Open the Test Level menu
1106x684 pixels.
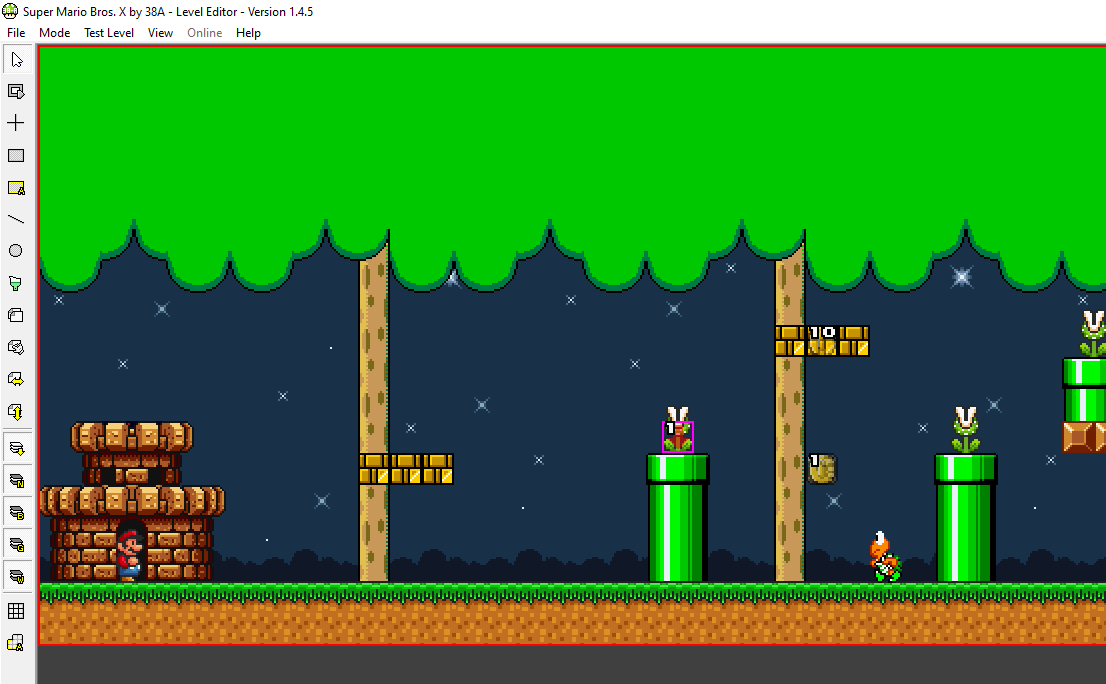click(109, 32)
